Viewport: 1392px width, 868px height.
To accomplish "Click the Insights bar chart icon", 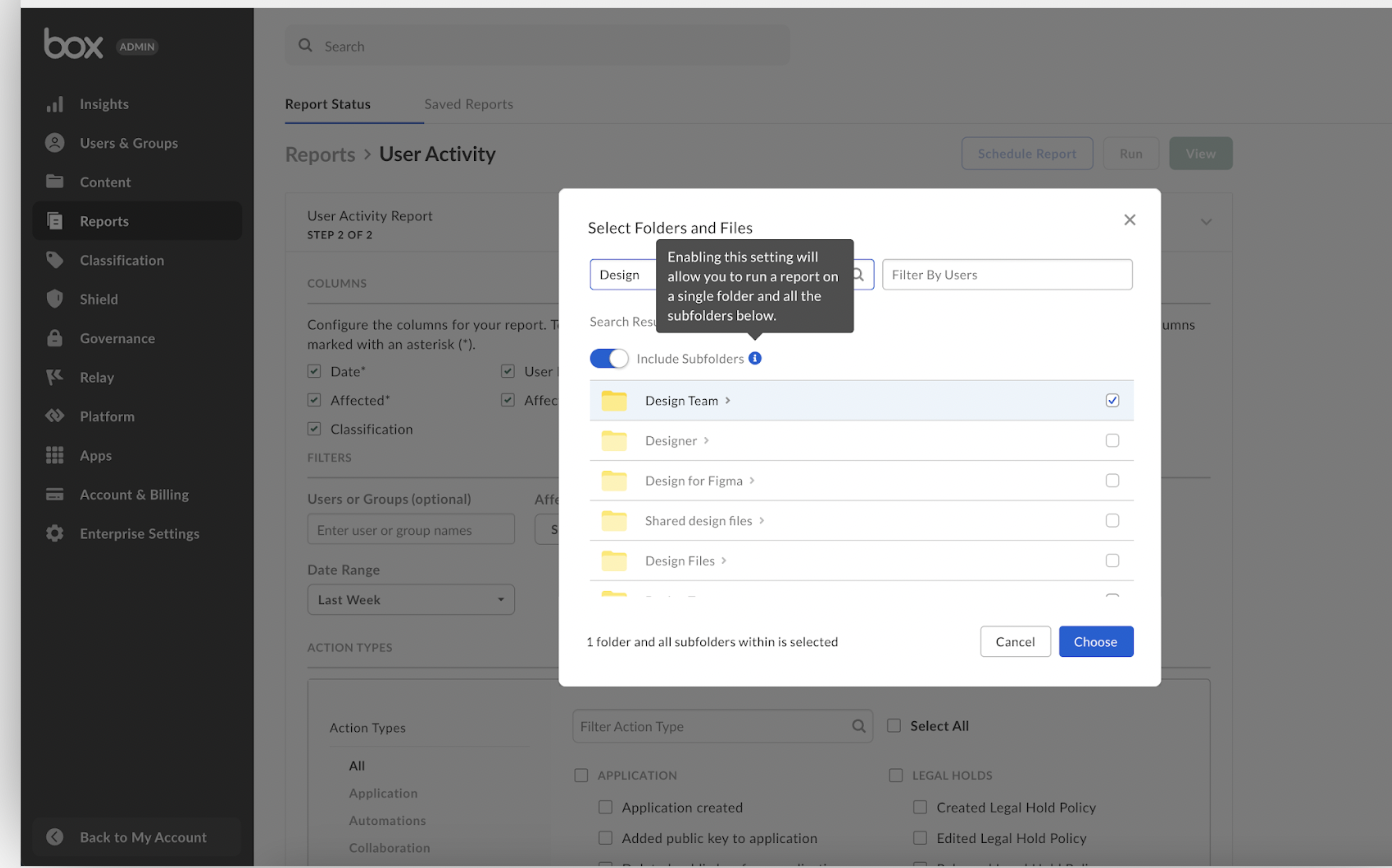I will [55, 104].
